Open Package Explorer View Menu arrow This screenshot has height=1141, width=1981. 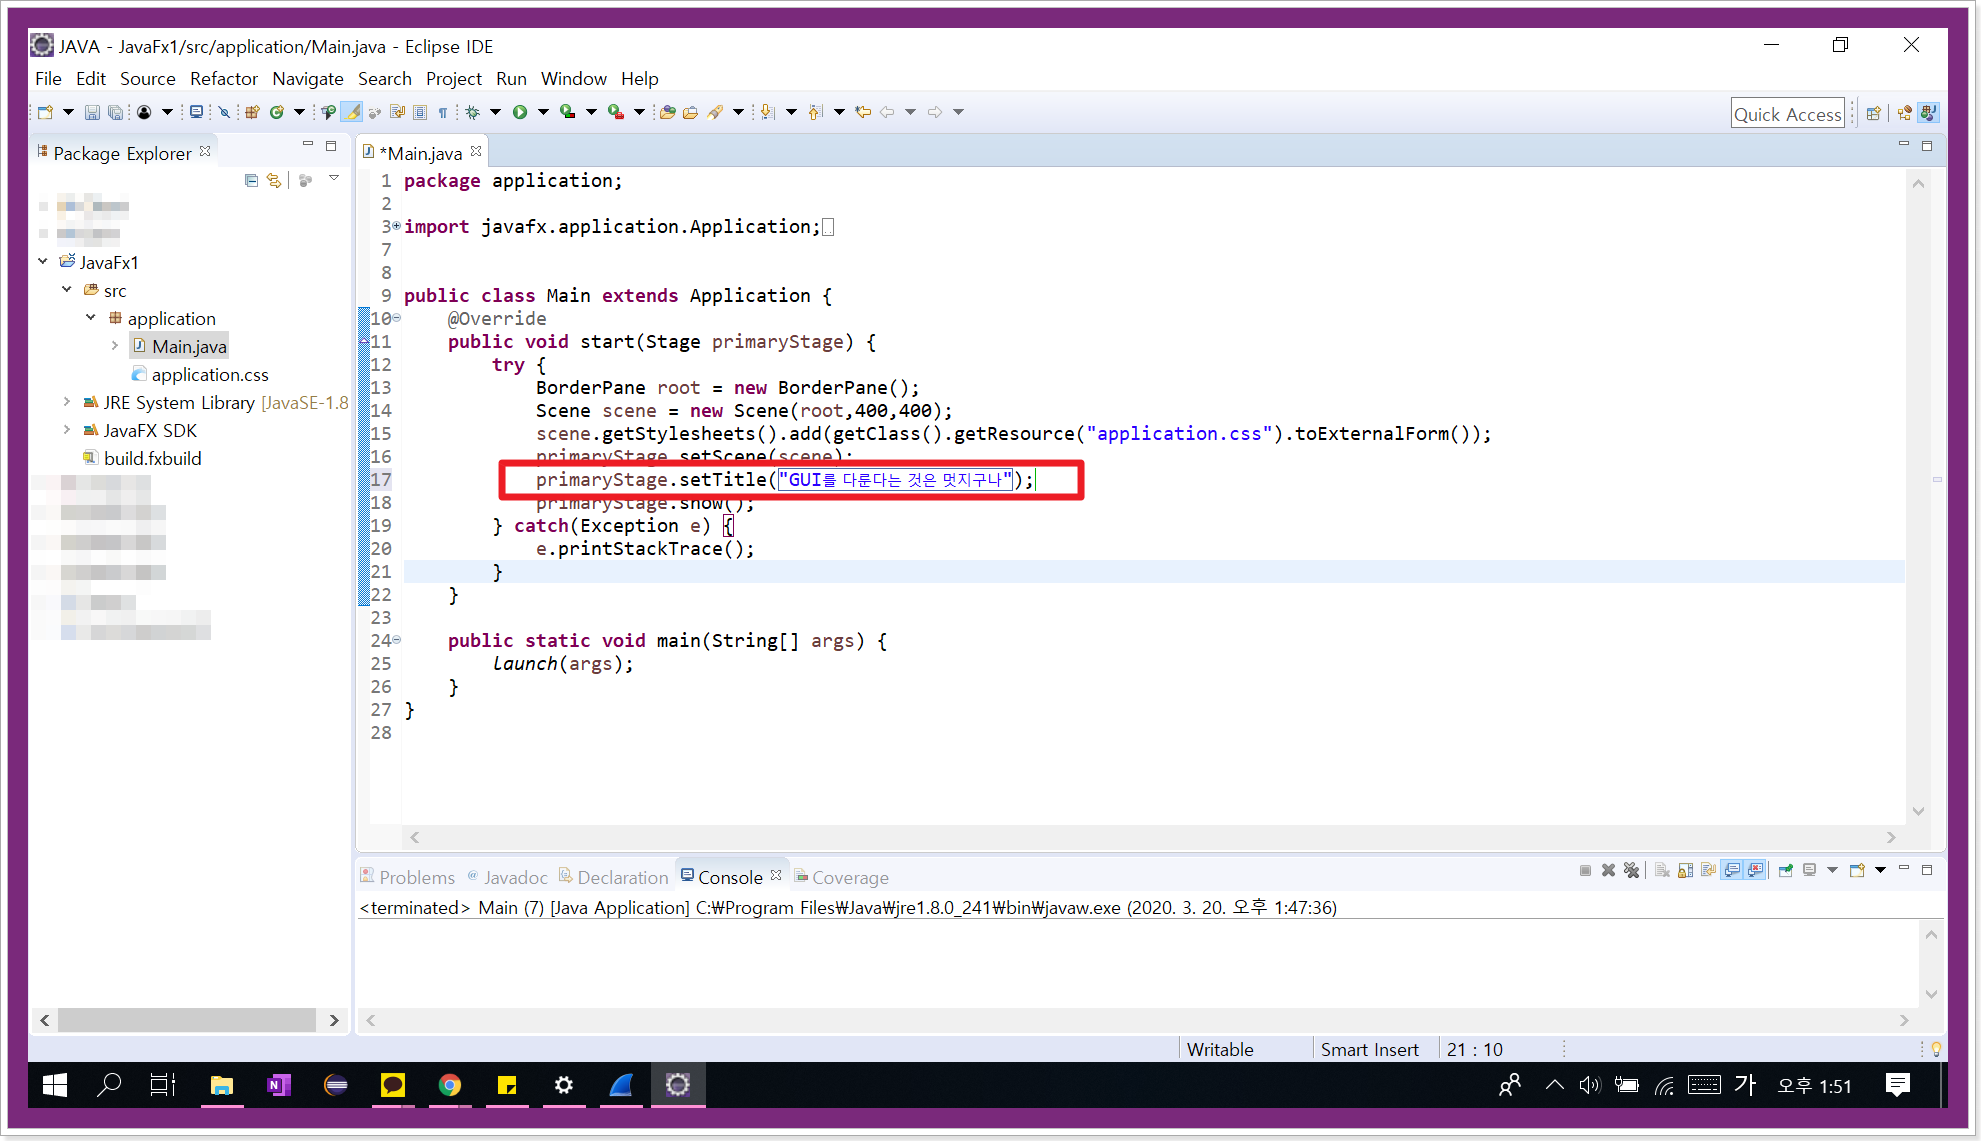pyautogui.click(x=334, y=179)
